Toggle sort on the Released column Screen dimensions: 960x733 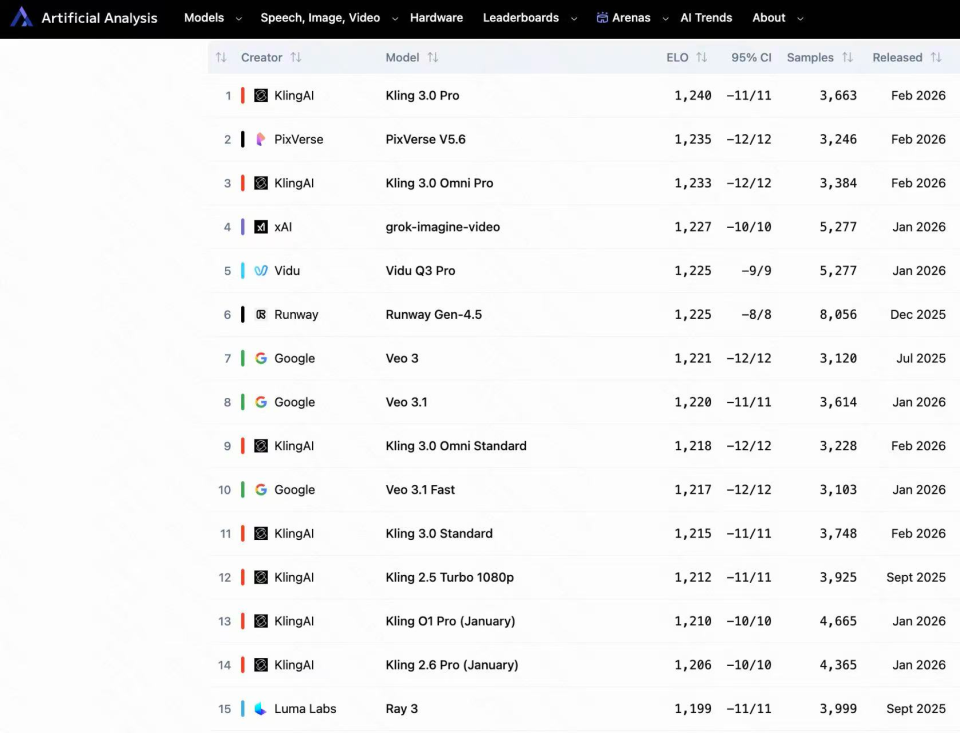click(936, 58)
